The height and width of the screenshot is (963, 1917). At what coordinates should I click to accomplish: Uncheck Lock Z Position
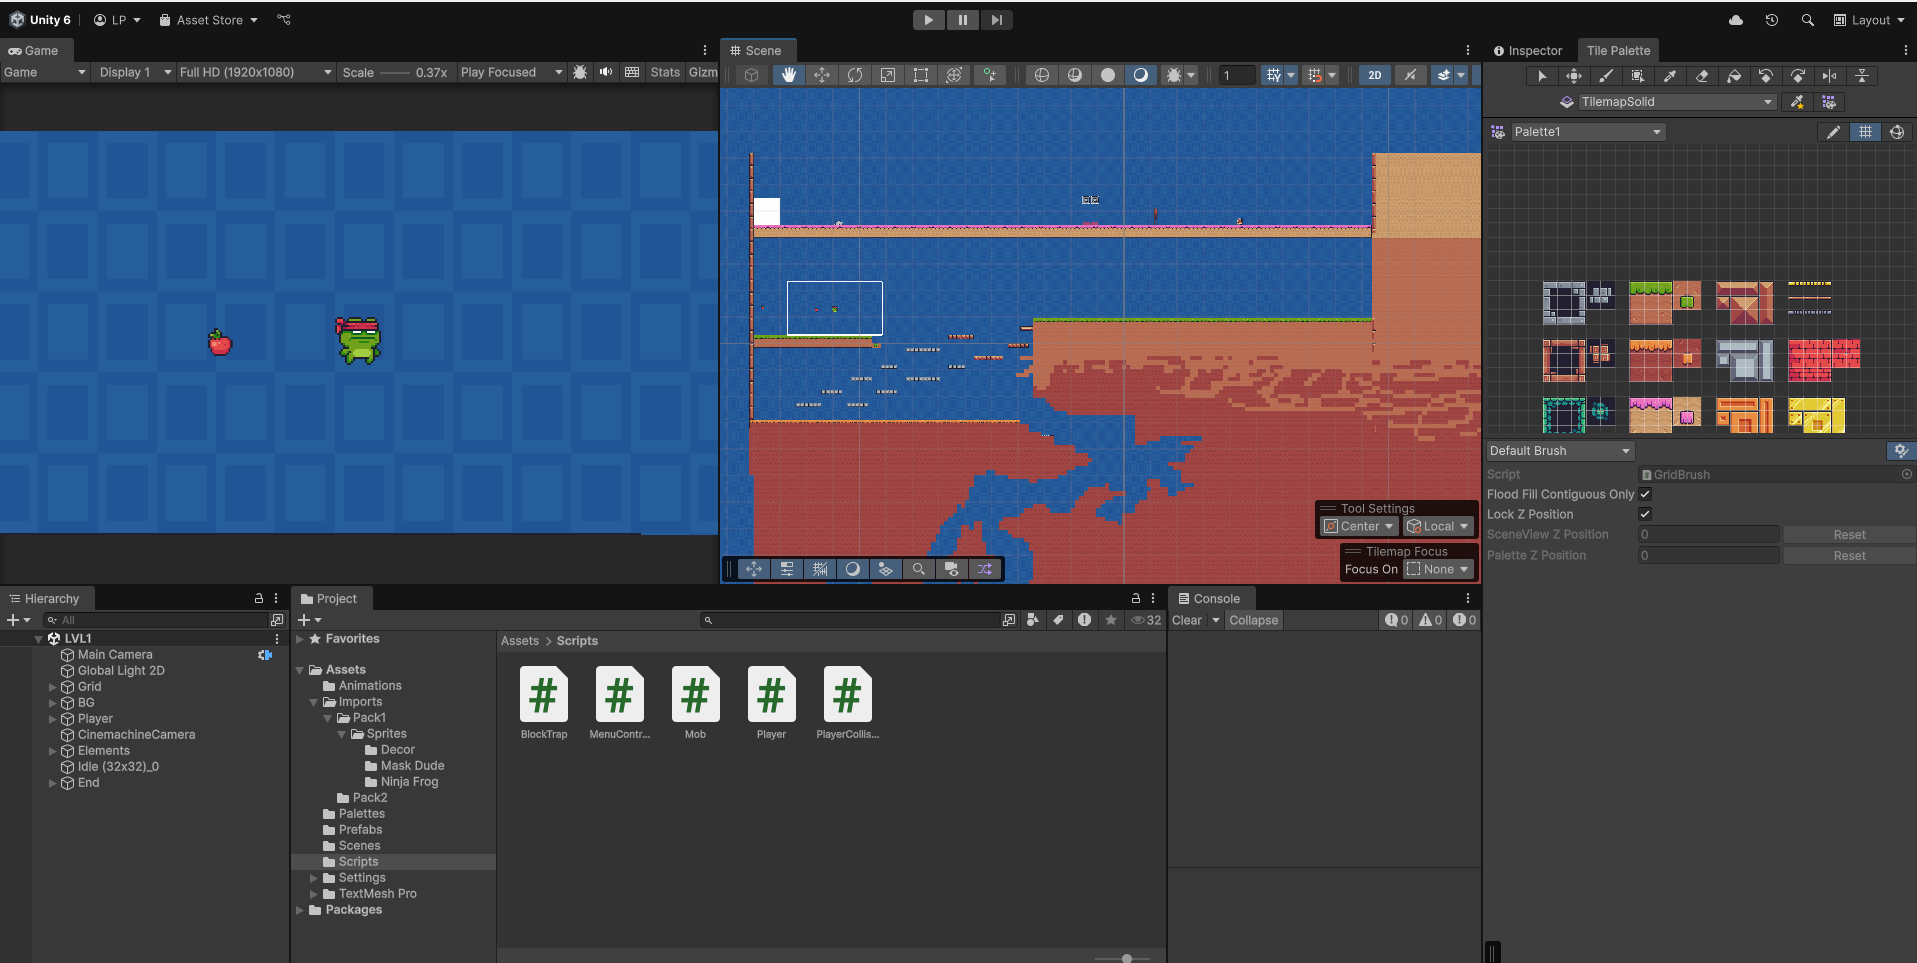(1645, 514)
